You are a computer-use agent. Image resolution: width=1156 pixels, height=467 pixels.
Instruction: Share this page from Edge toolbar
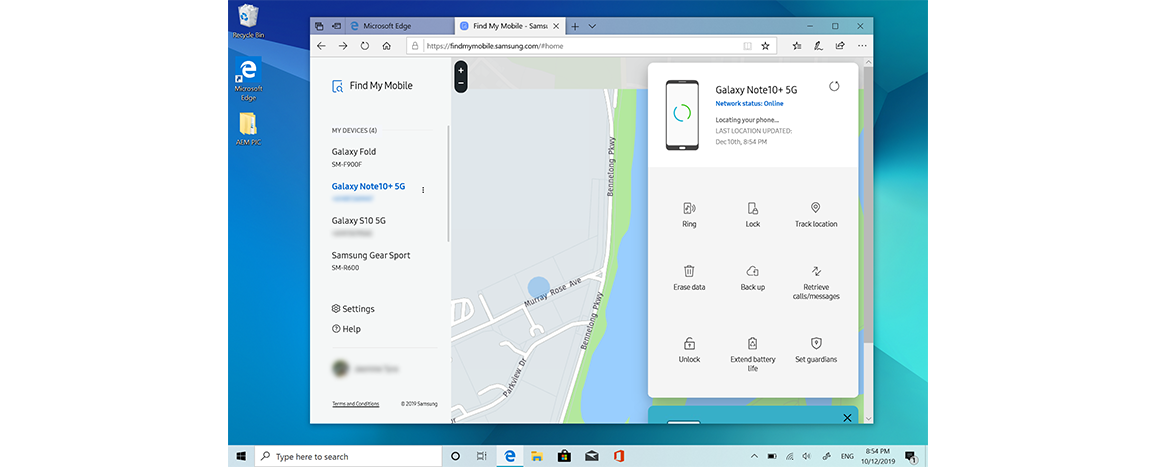click(x=840, y=46)
